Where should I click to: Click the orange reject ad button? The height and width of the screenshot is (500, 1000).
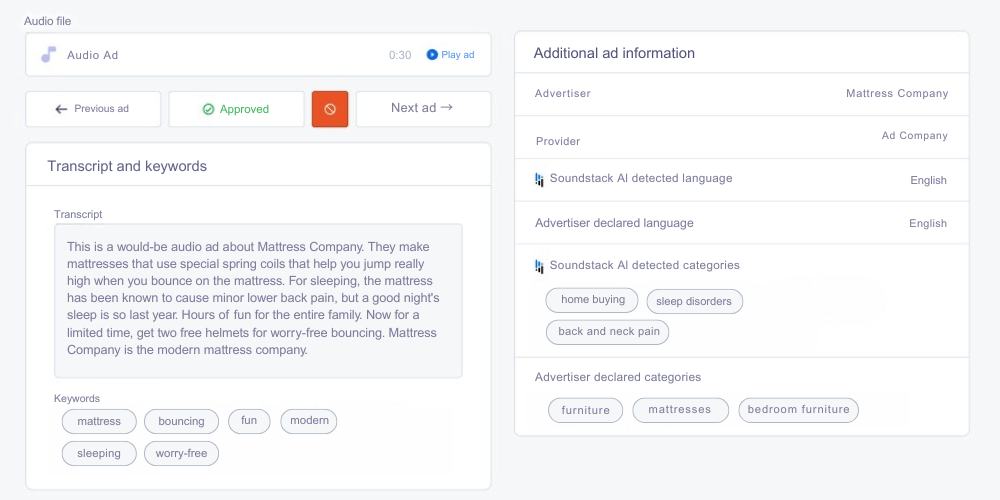[330, 109]
